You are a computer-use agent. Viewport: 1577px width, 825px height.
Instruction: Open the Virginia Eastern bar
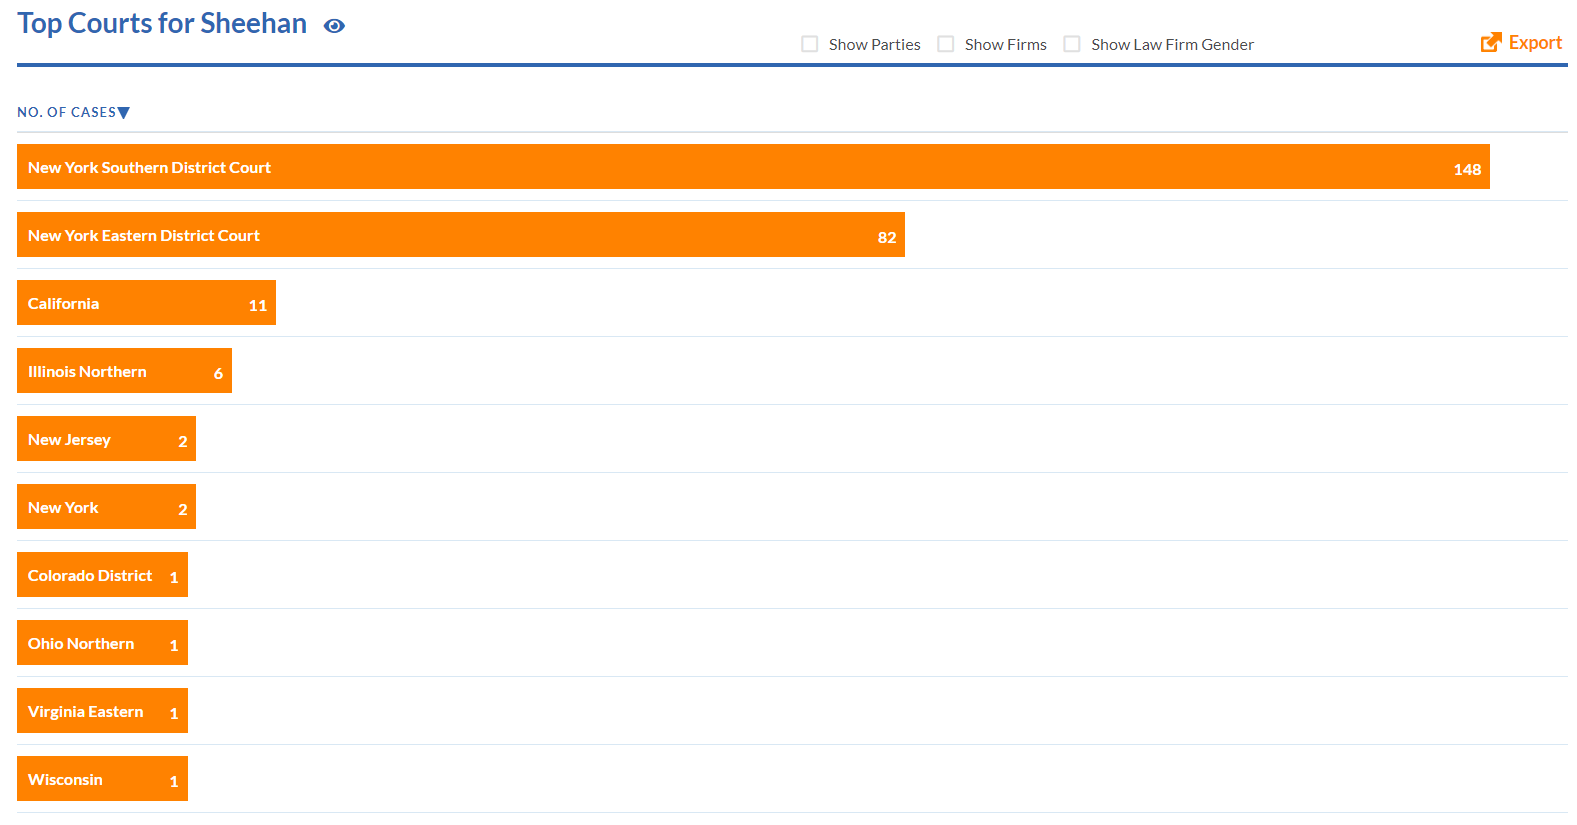click(x=102, y=711)
